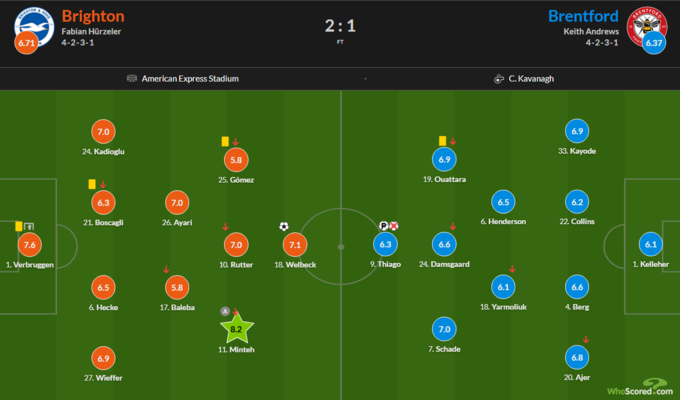Click Brighton's 6.71 team rating badge
Viewport: 680px width, 400px height.
(x=27, y=44)
